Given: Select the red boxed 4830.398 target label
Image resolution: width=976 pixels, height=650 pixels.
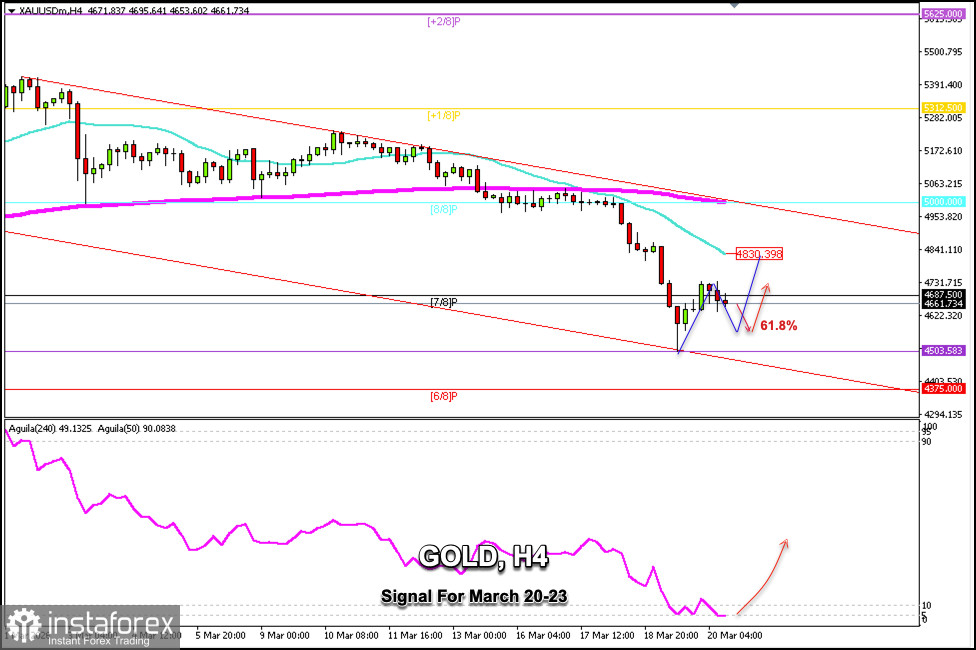Looking at the screenshot, I should pyautogui.click(x=759, y=253).
